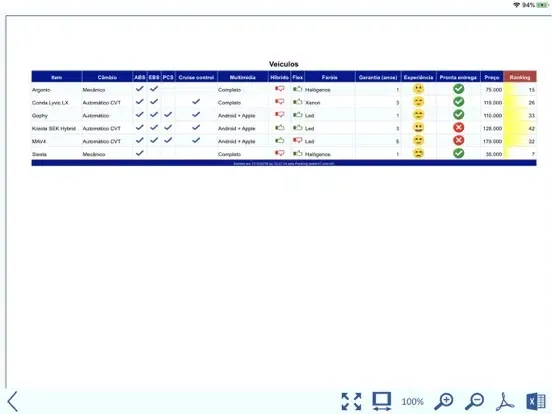Click the Faróis column header
Viewport: 552px width, 414px height.
[330, 77]
